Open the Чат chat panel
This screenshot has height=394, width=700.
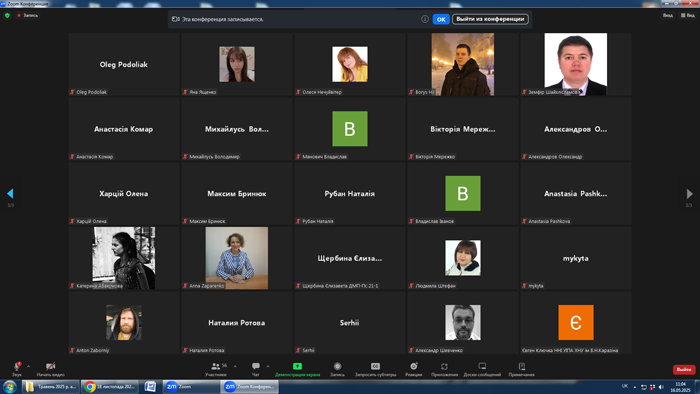[255, 369]
